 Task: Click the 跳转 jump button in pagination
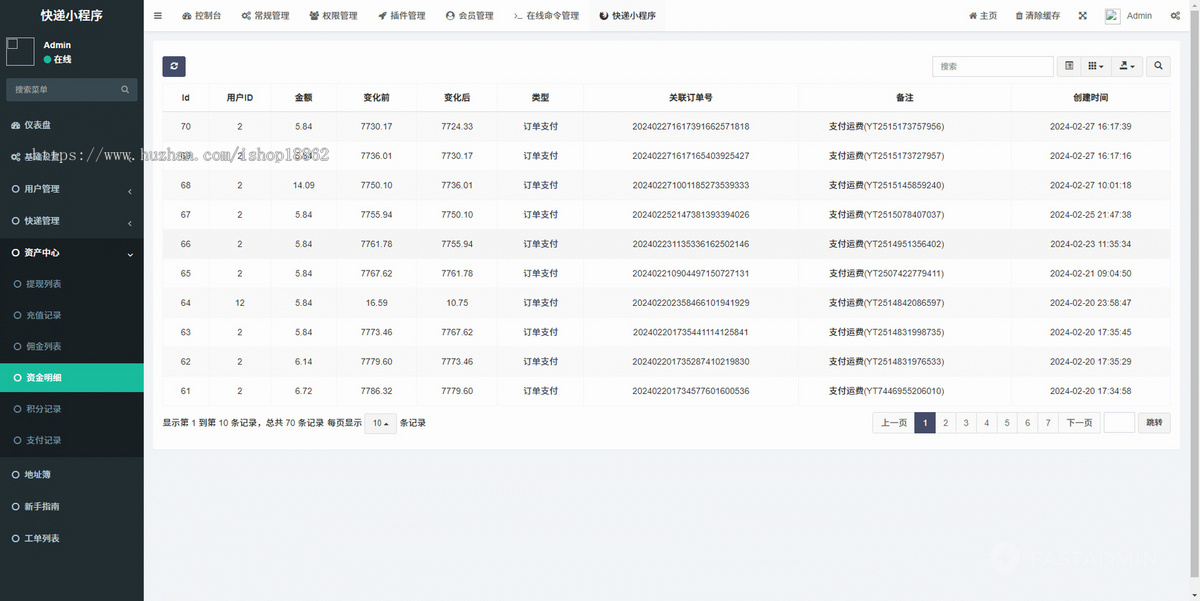click(1152, 422)
